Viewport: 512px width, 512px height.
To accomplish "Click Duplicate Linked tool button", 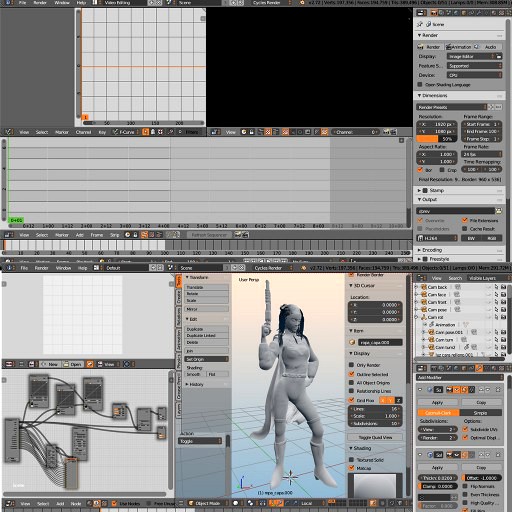I will 206,335.
